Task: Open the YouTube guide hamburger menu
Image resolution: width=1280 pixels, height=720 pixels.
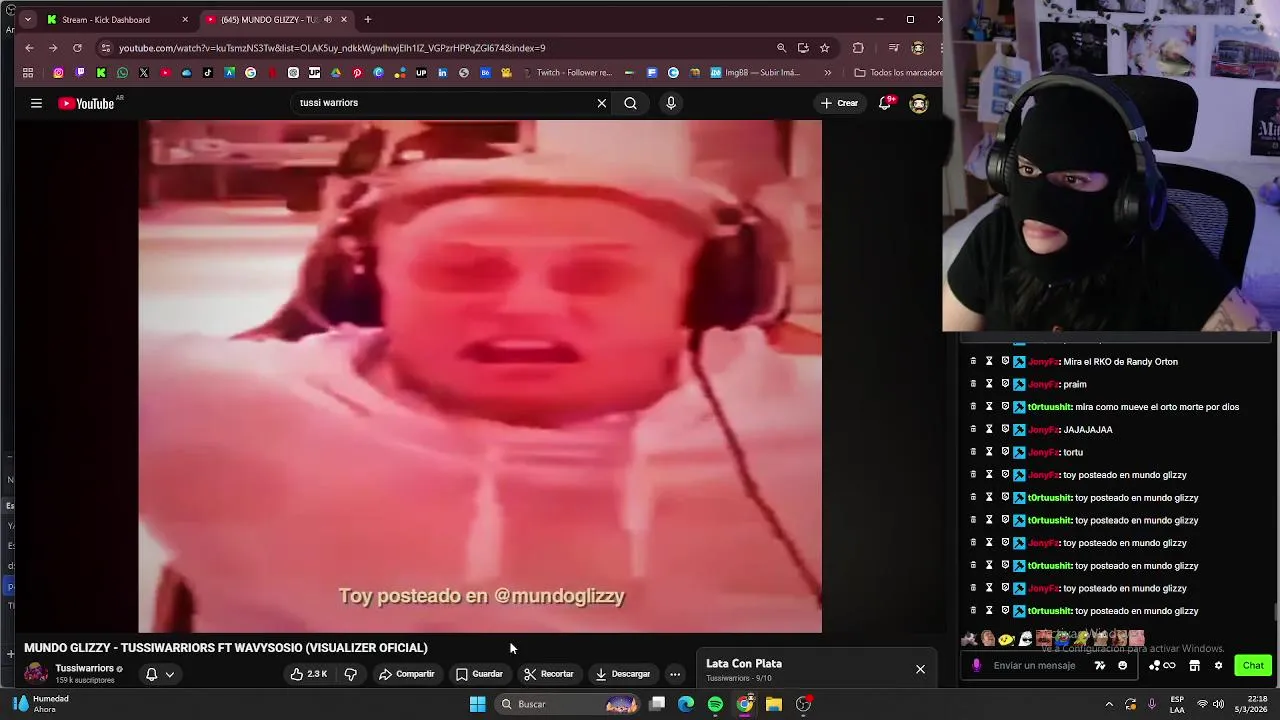Action: point(36,103)
